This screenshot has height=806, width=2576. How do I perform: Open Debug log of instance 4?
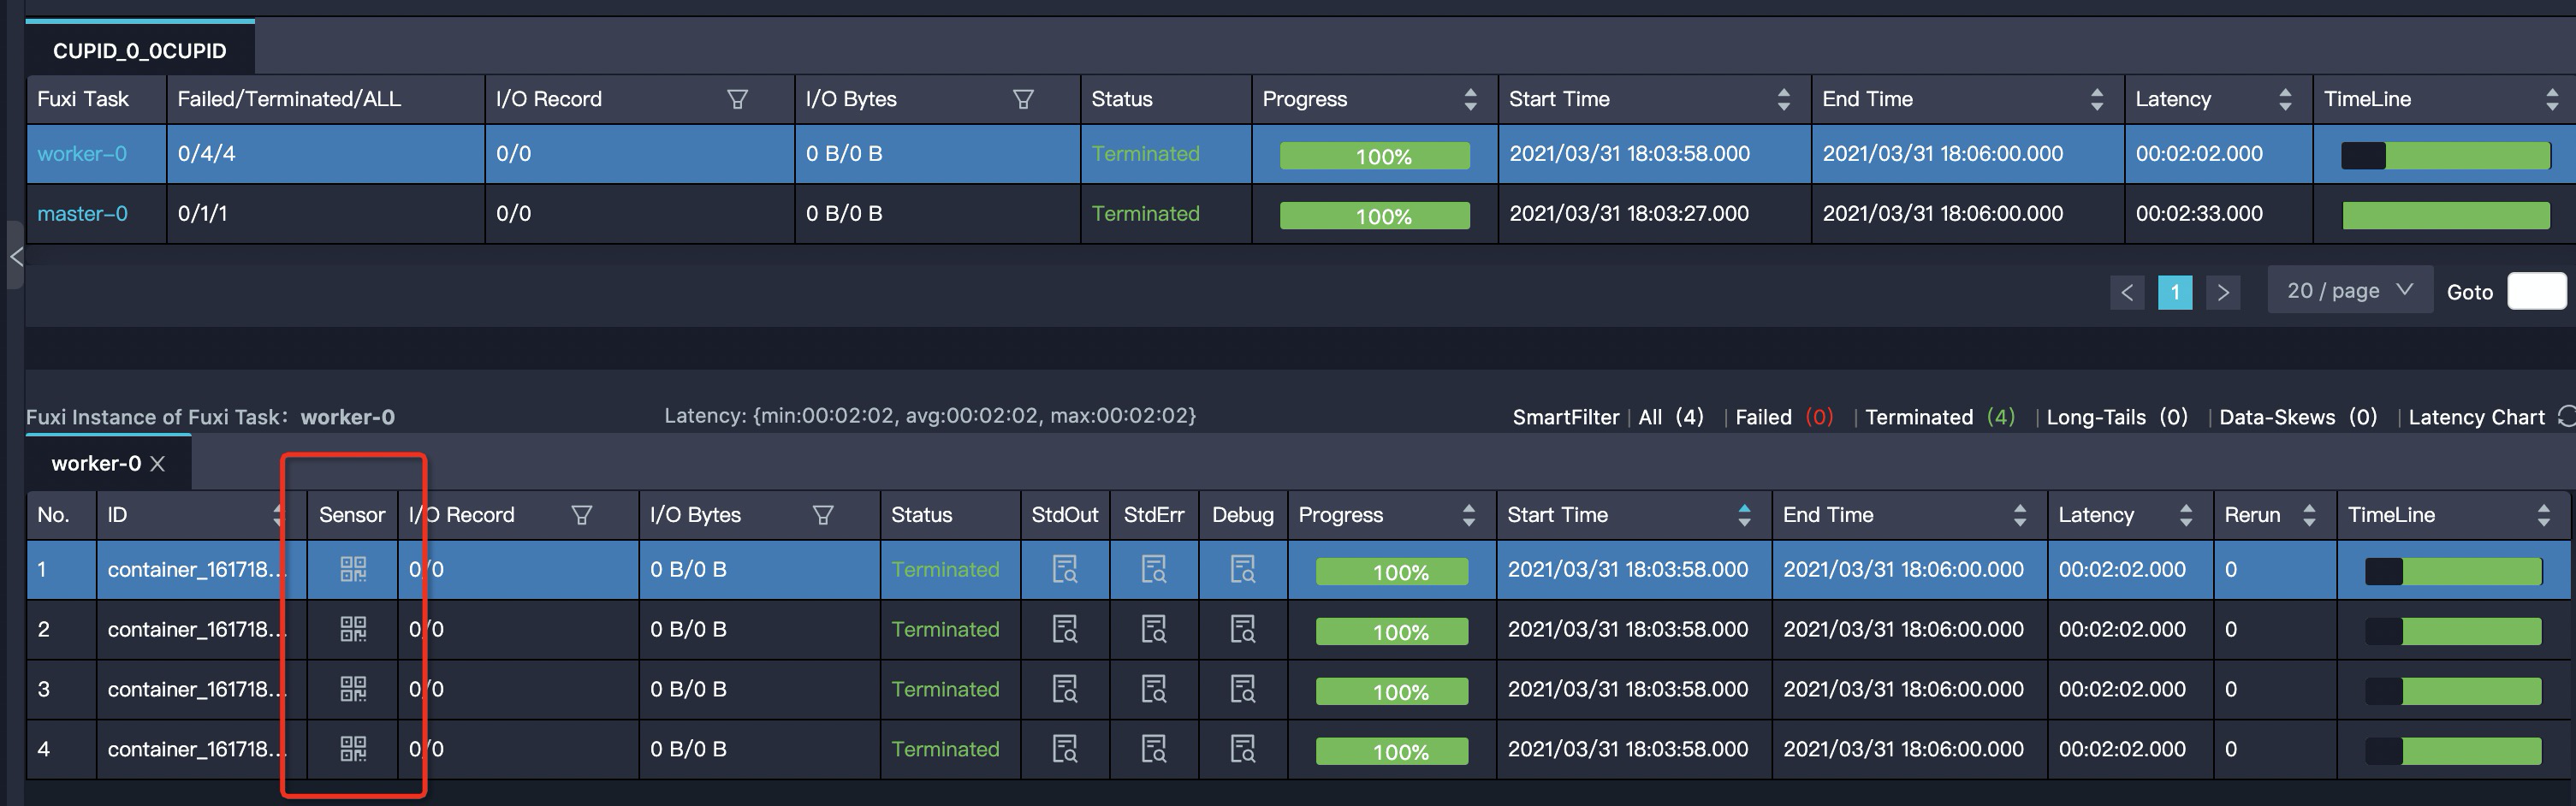(1242, 749)
